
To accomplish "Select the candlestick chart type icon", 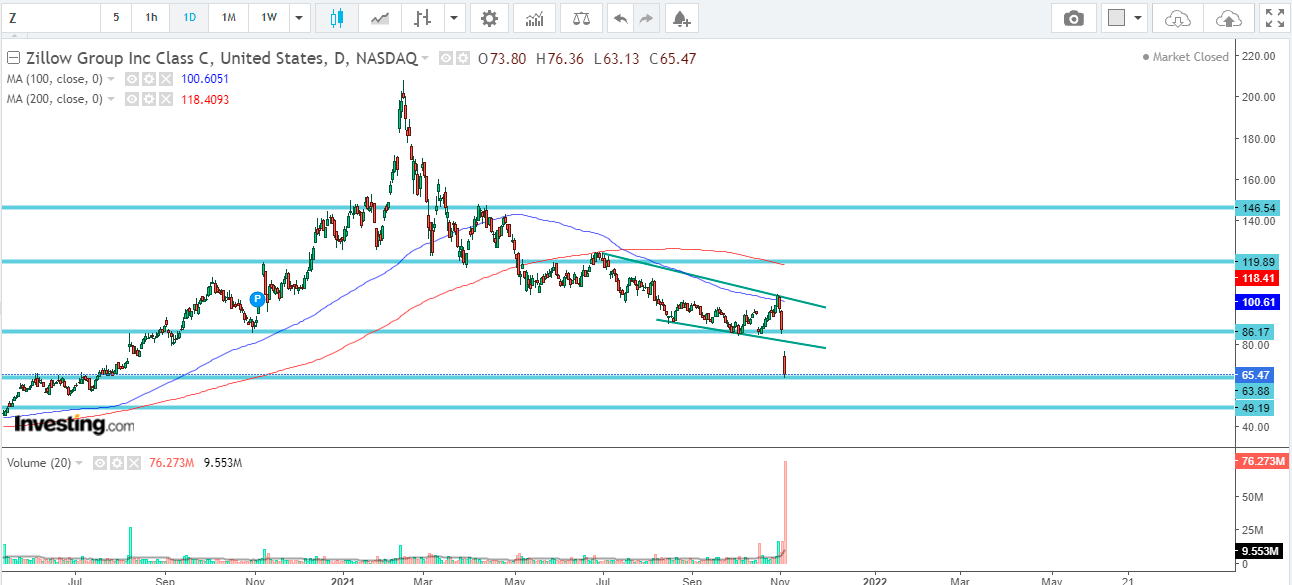I will click(336, 17).
